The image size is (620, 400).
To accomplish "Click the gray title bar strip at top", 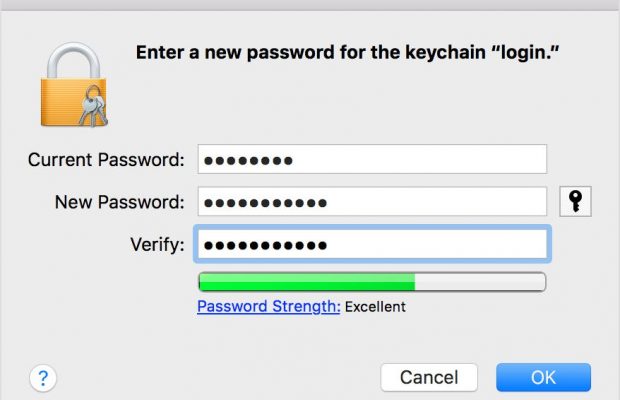I will click(310, 5).
